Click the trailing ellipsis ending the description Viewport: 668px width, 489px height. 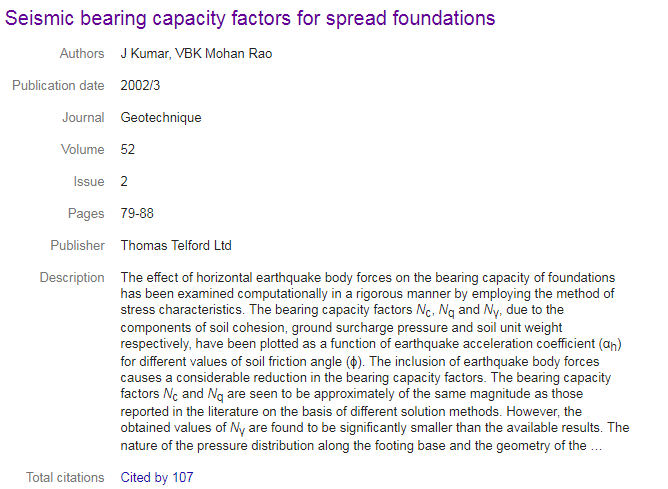596,448
